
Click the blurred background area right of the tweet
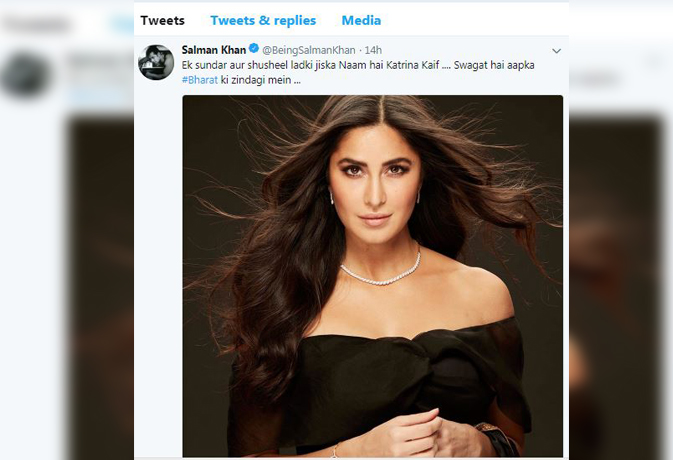pos(620,250)
